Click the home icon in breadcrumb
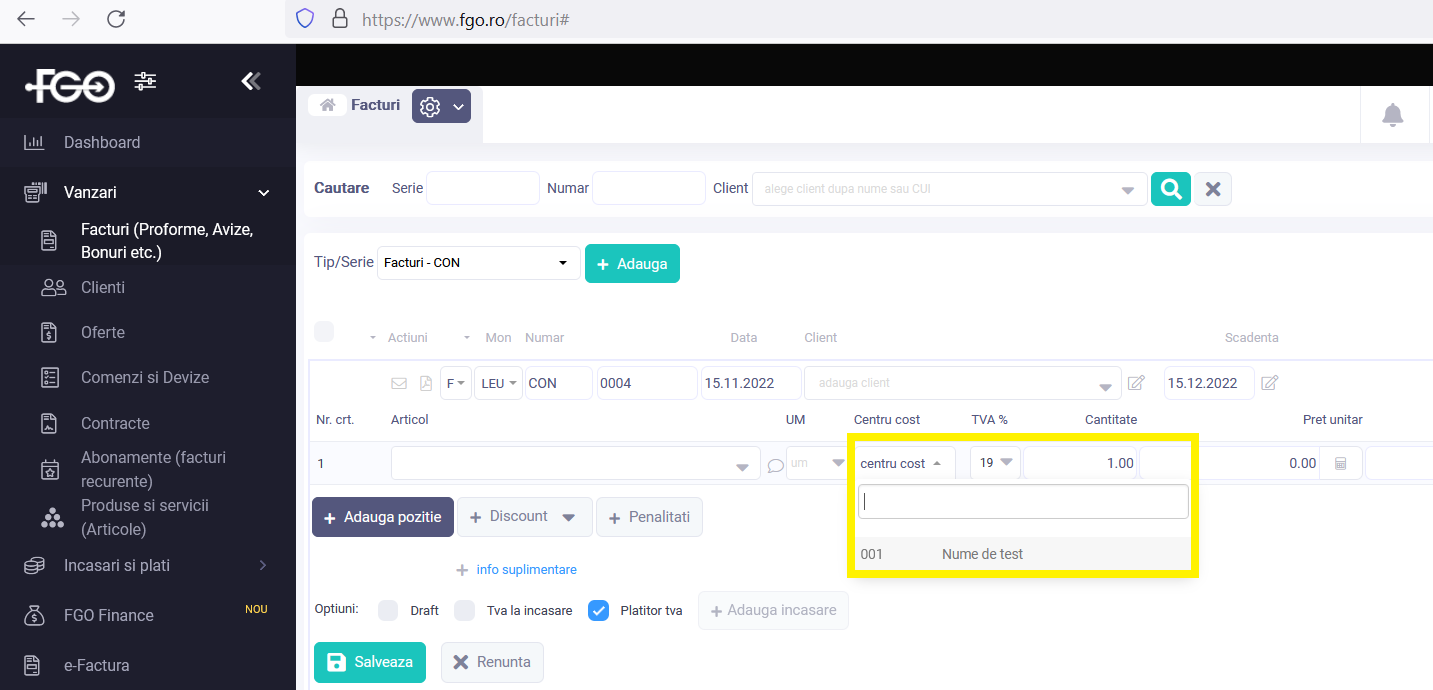 pyautogui.click(x=327, y=105)
